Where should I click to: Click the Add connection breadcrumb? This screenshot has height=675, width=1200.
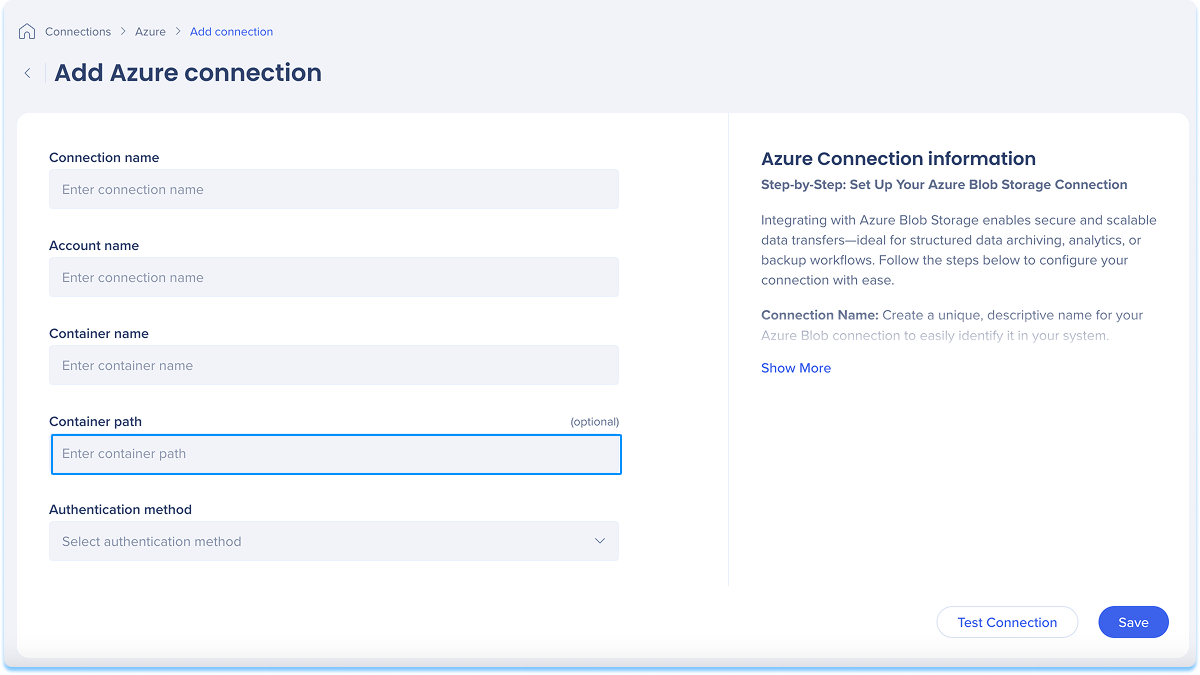click(231, 32)
